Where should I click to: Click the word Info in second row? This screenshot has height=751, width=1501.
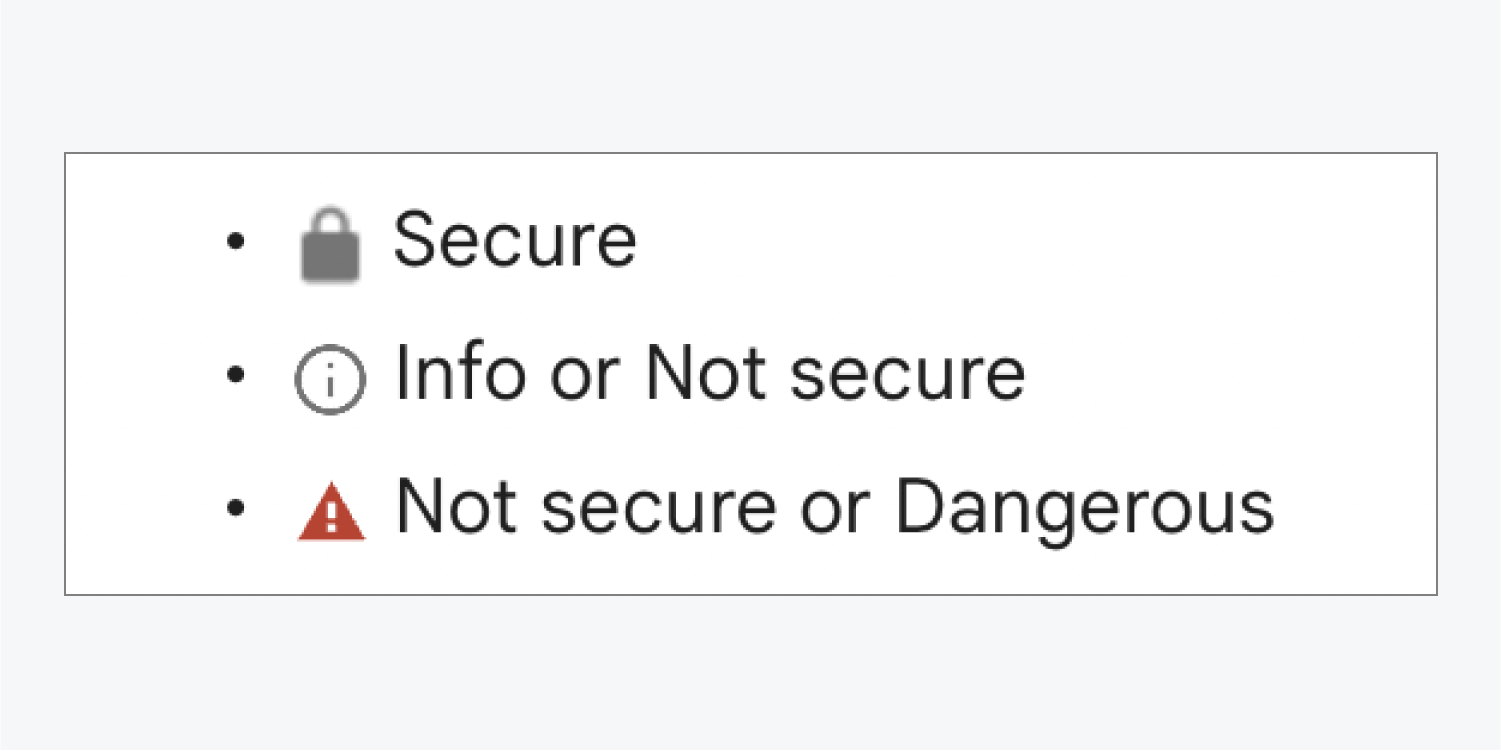(x=458, y=374)
